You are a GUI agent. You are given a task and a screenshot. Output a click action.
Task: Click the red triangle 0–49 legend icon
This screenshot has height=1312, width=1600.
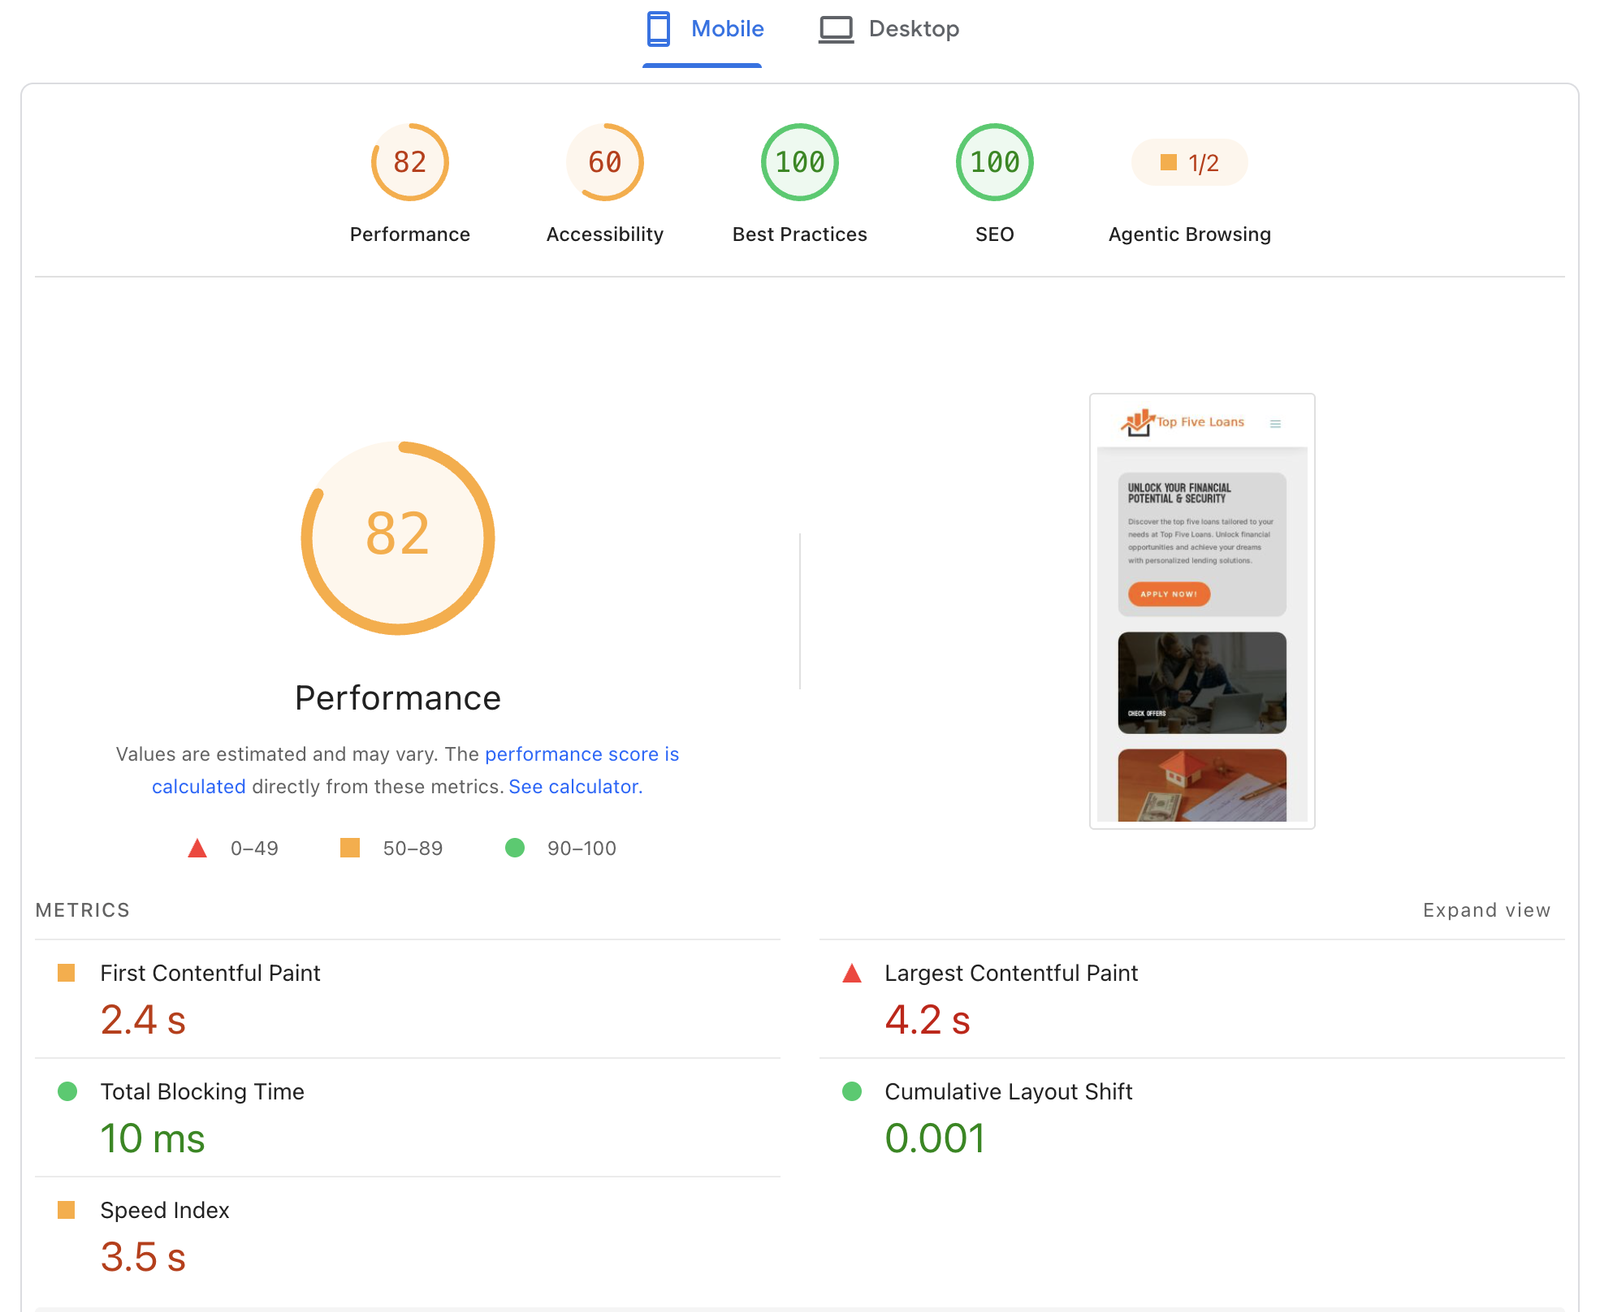click(198, 848)
